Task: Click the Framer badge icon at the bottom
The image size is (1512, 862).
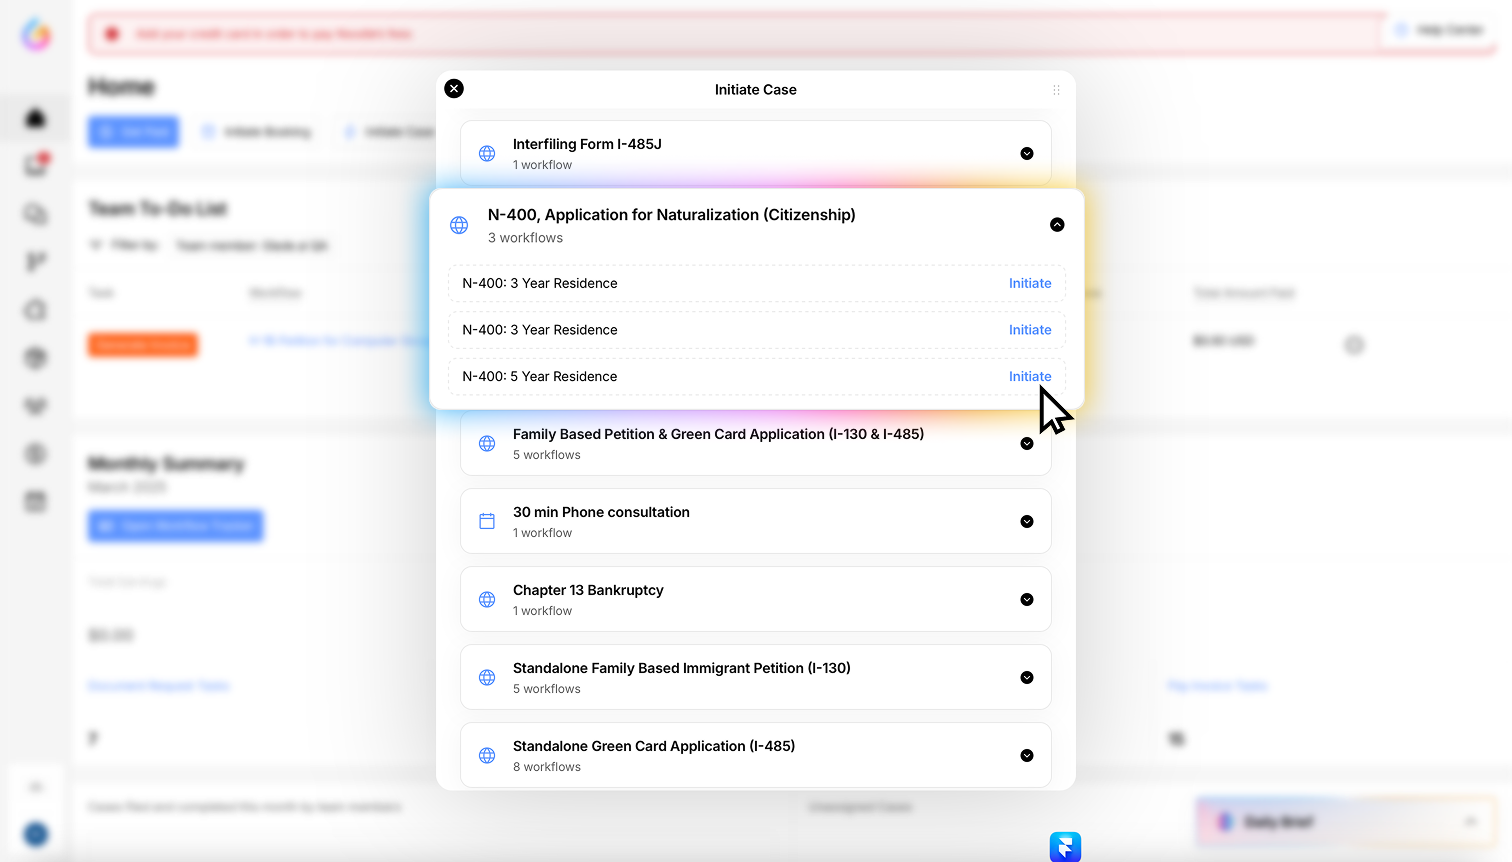Action: point(1066,847)
